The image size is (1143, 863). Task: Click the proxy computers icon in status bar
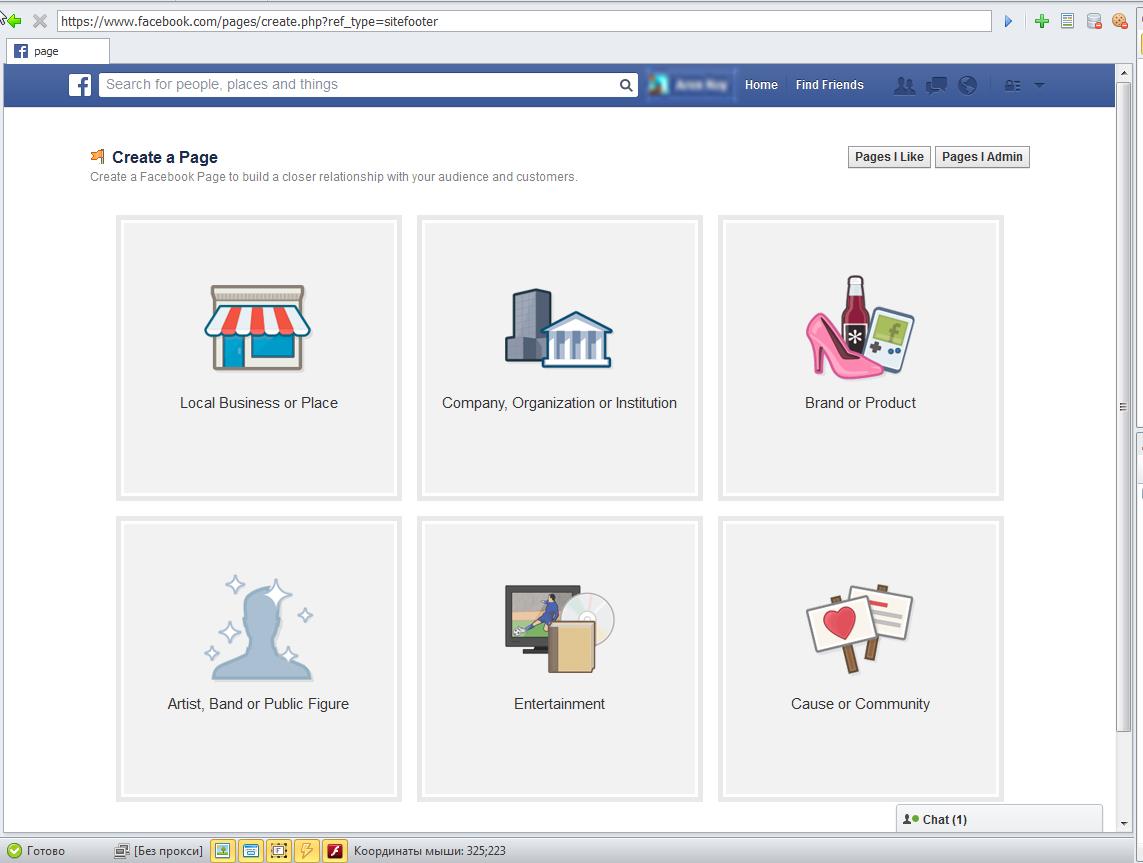point(122,851)
